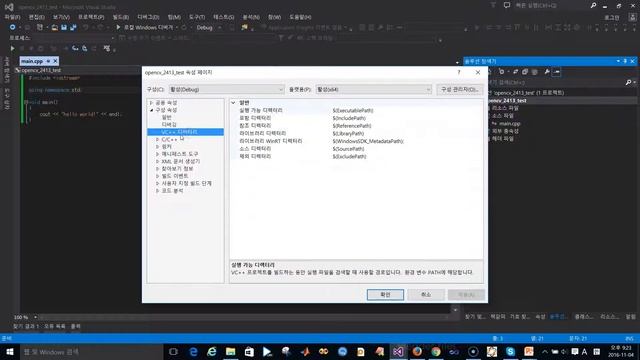Open Chrome from taskbar
Screen dimensions: 640x360
436,351
